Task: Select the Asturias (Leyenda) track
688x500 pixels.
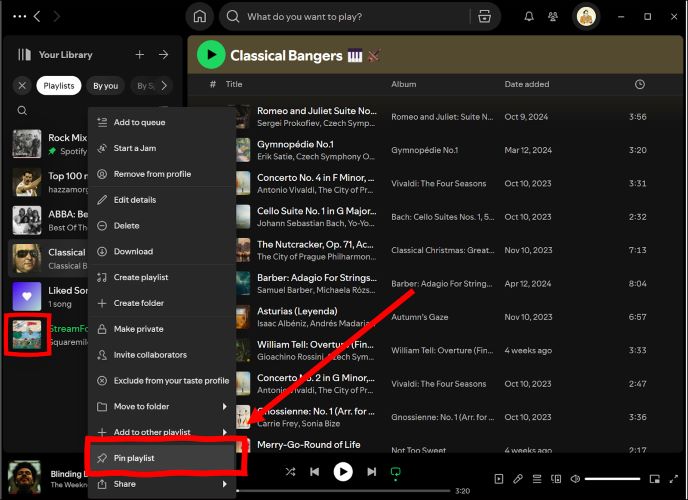Action: pos(297,311)
